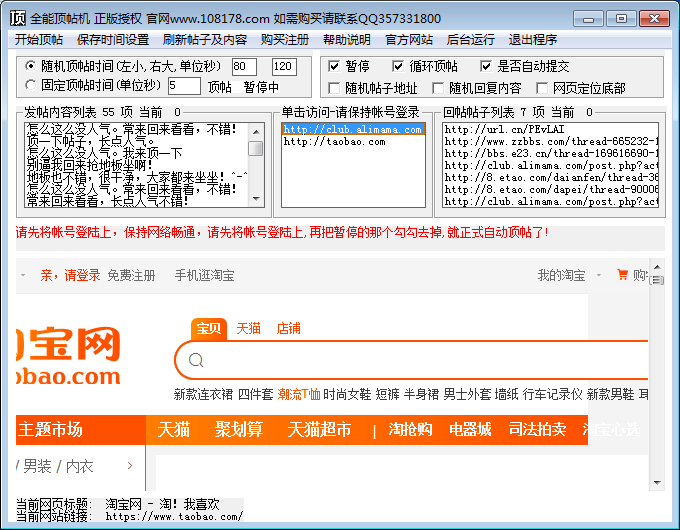
Task: Select http://url.cn/PEvLAI in reply list
Action: pos(551,129)
